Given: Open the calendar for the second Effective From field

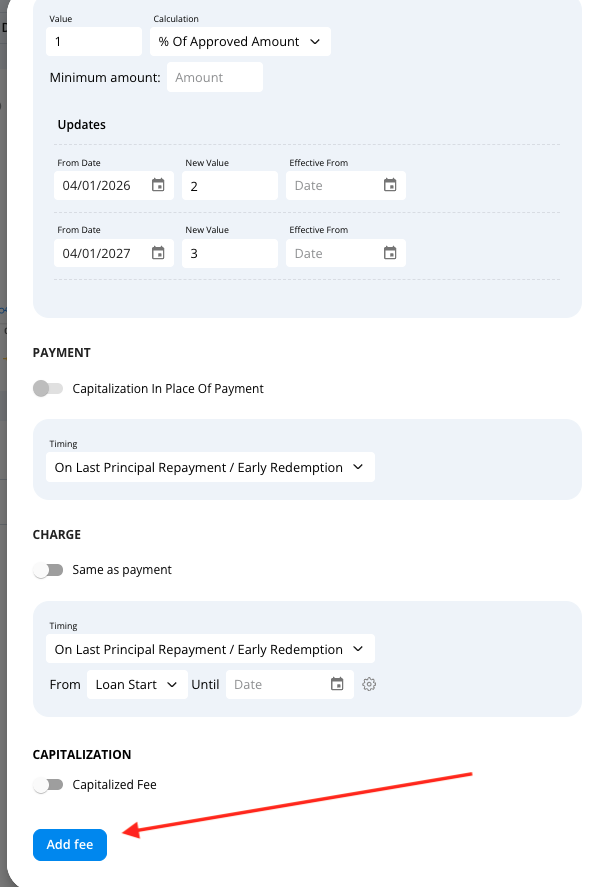Looking at the screenshot, I should (391, 253).
